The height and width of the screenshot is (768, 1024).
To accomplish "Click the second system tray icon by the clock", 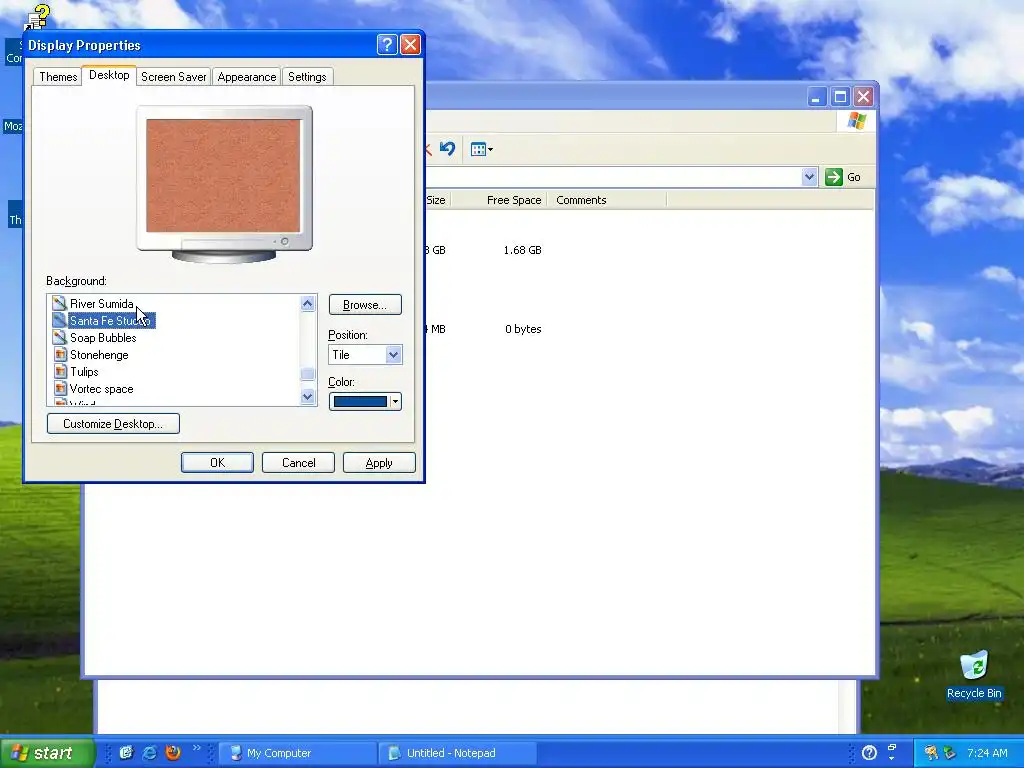I will [950, 753].
